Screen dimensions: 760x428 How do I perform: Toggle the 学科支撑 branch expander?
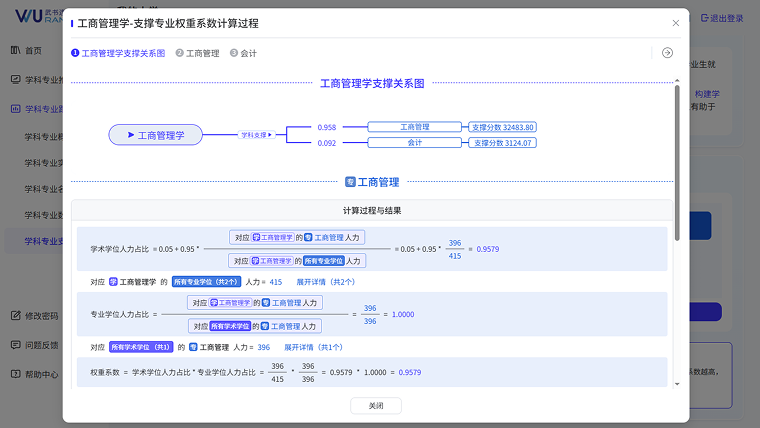pyautogui.click(x=256, y=135)
